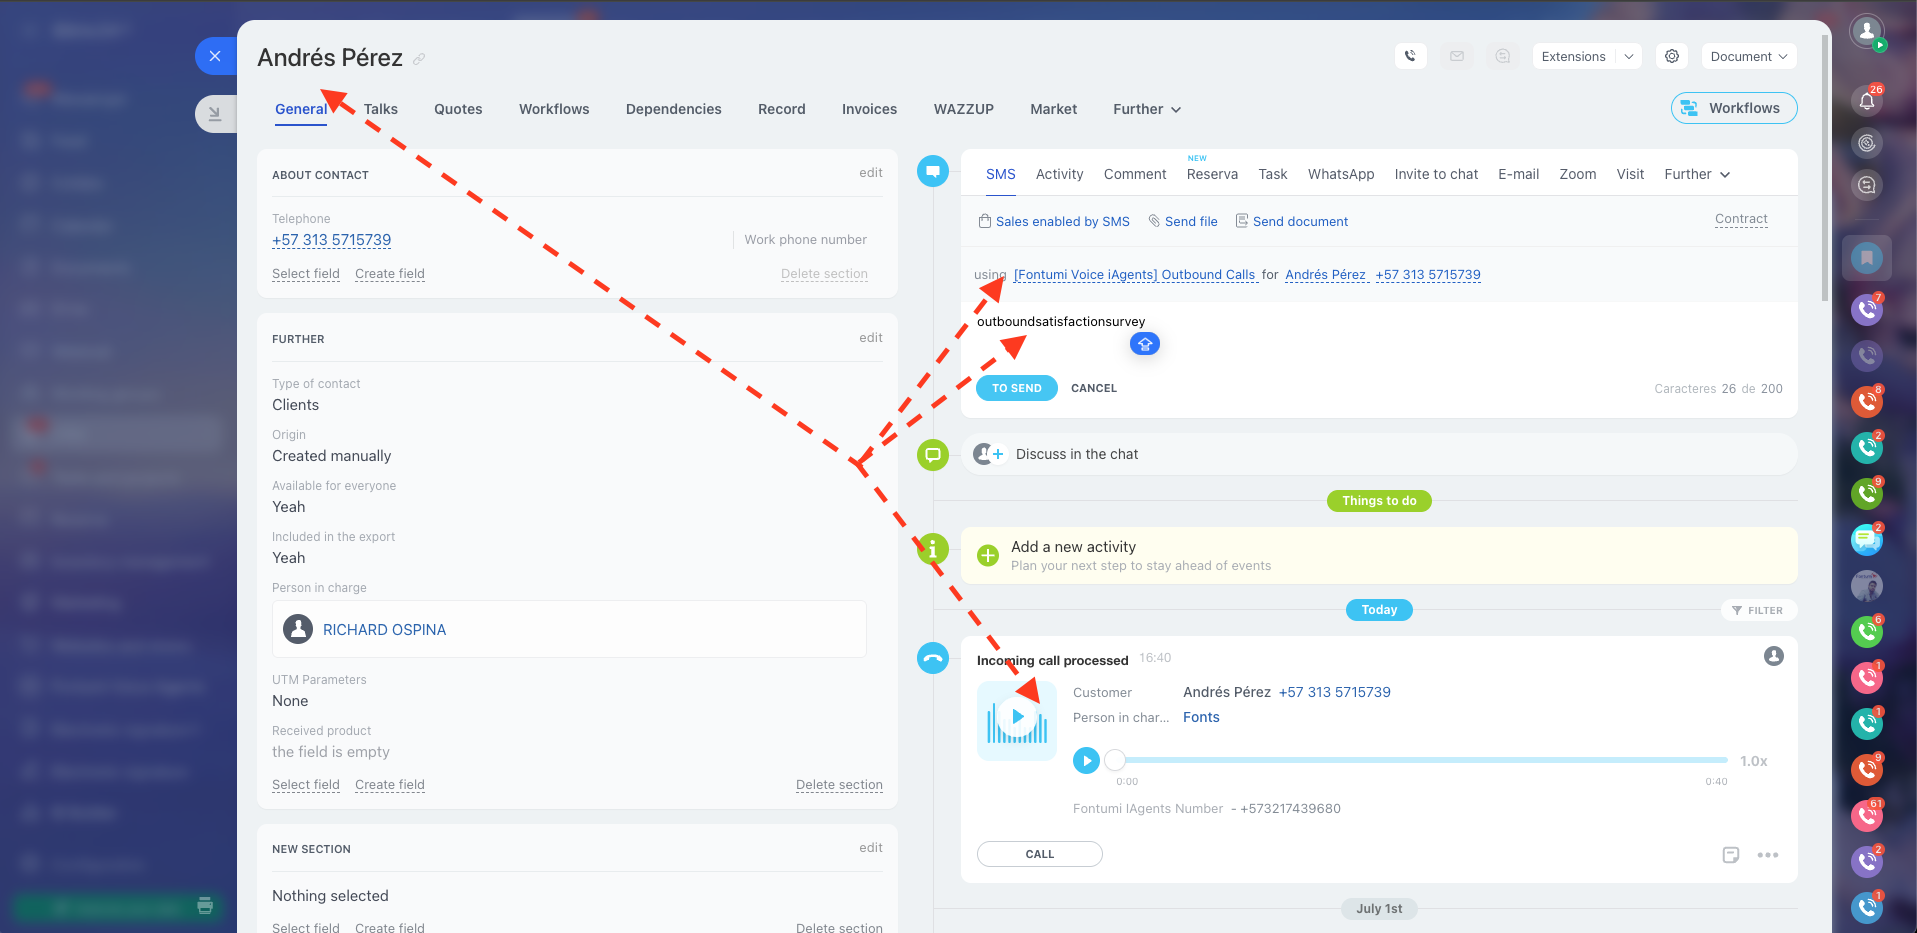This screenshot has height=933, width=1917.
Task: Switch to the Invoices tab
Action: tap(869, 109)
